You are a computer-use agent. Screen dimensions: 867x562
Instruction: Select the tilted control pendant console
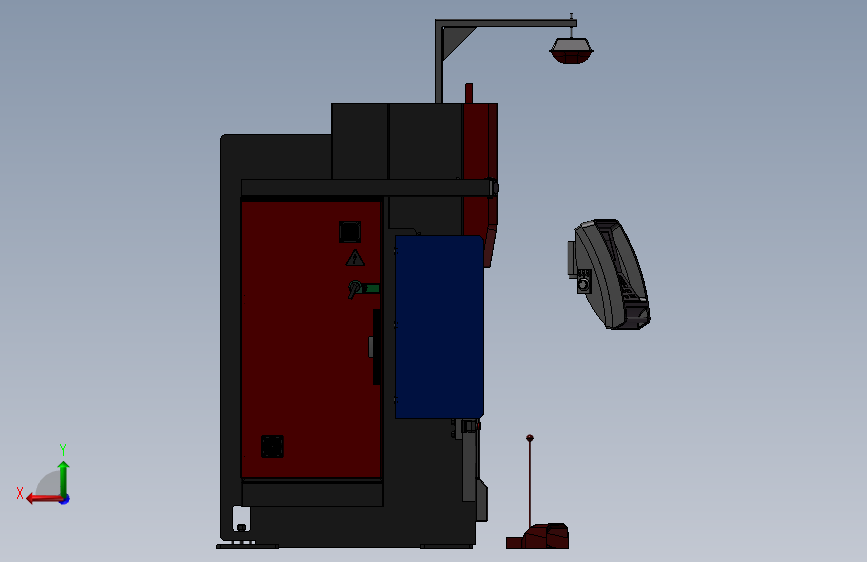pyautogui.click(x=611, y=274)
